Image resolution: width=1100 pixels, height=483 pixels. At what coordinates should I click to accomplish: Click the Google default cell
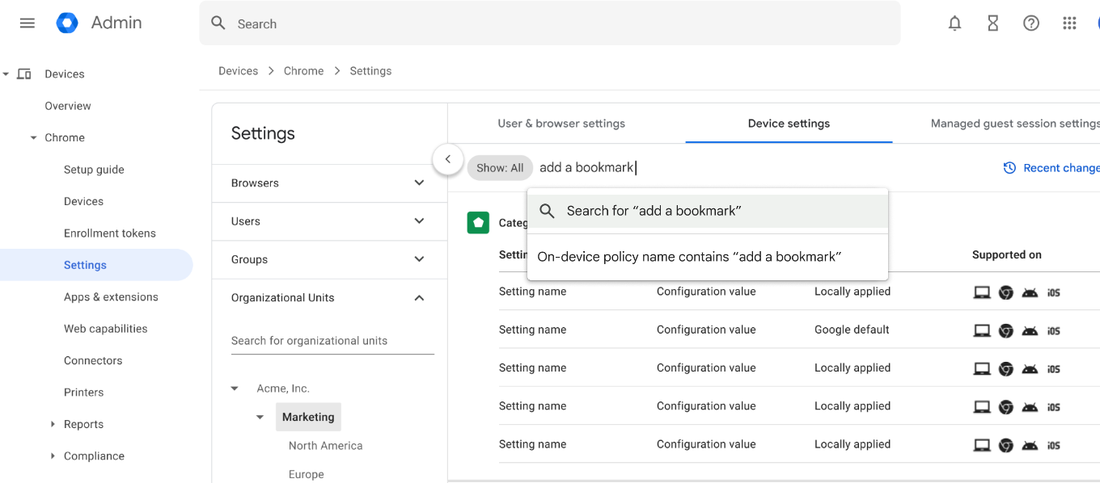pyautogui.click(x=852, y=330)
